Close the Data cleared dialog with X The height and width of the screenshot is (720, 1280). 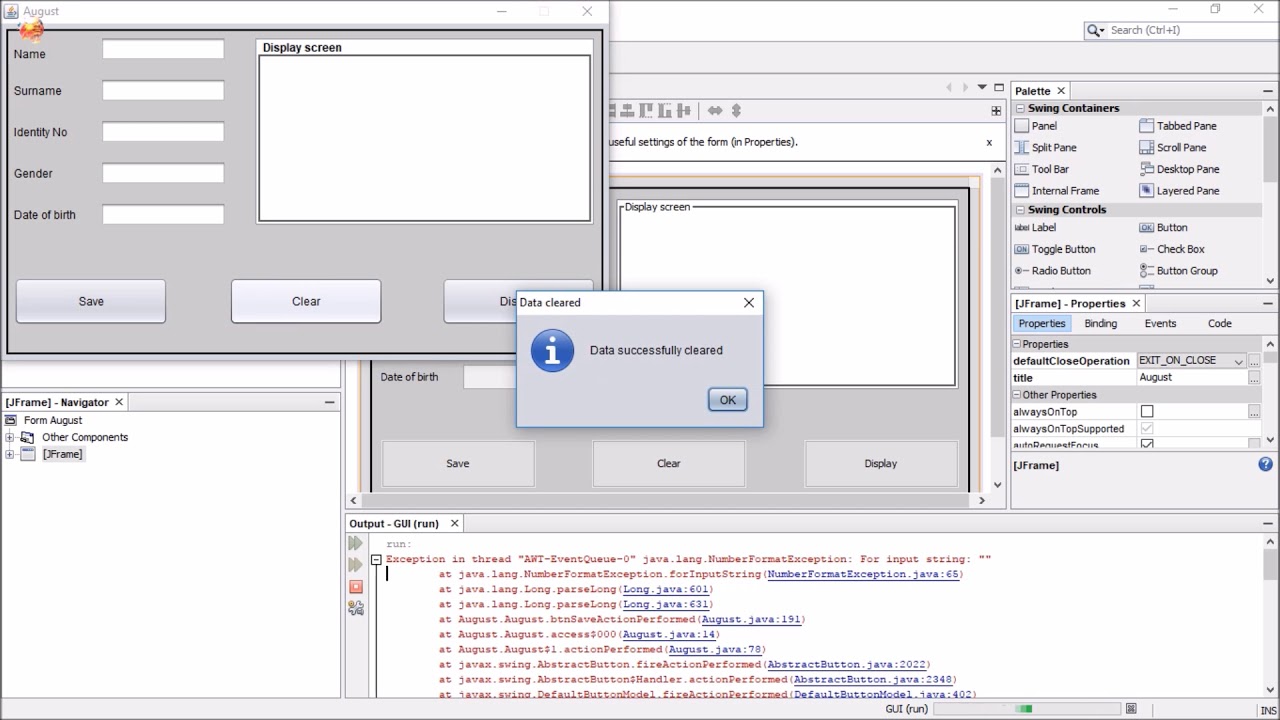pyautogui.click(x=749, y=302)
